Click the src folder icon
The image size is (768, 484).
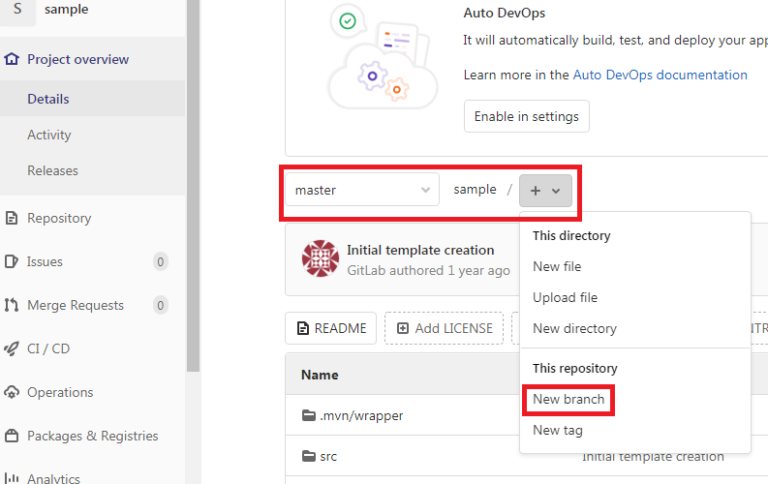point(309,456)
